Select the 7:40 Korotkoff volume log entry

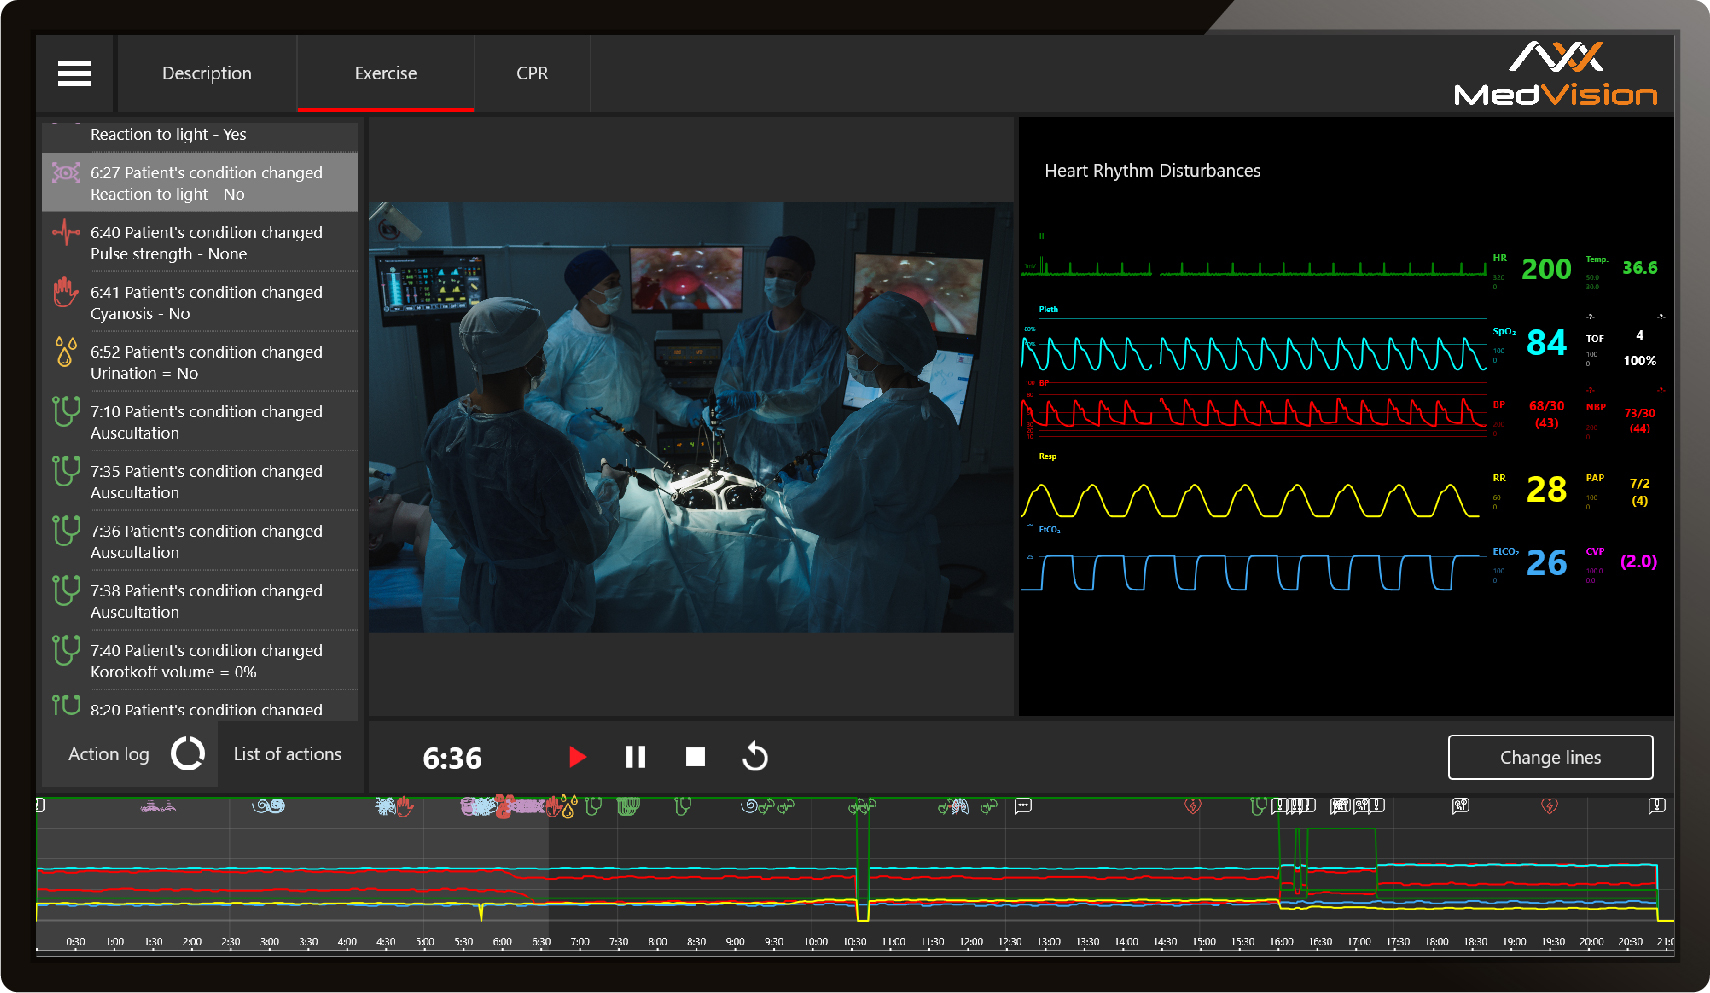[206, 660]
